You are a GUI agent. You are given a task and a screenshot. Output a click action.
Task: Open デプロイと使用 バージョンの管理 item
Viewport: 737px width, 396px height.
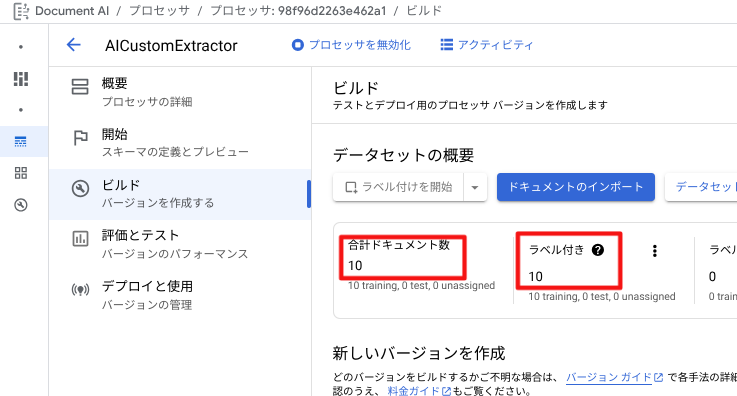[180, 295]
